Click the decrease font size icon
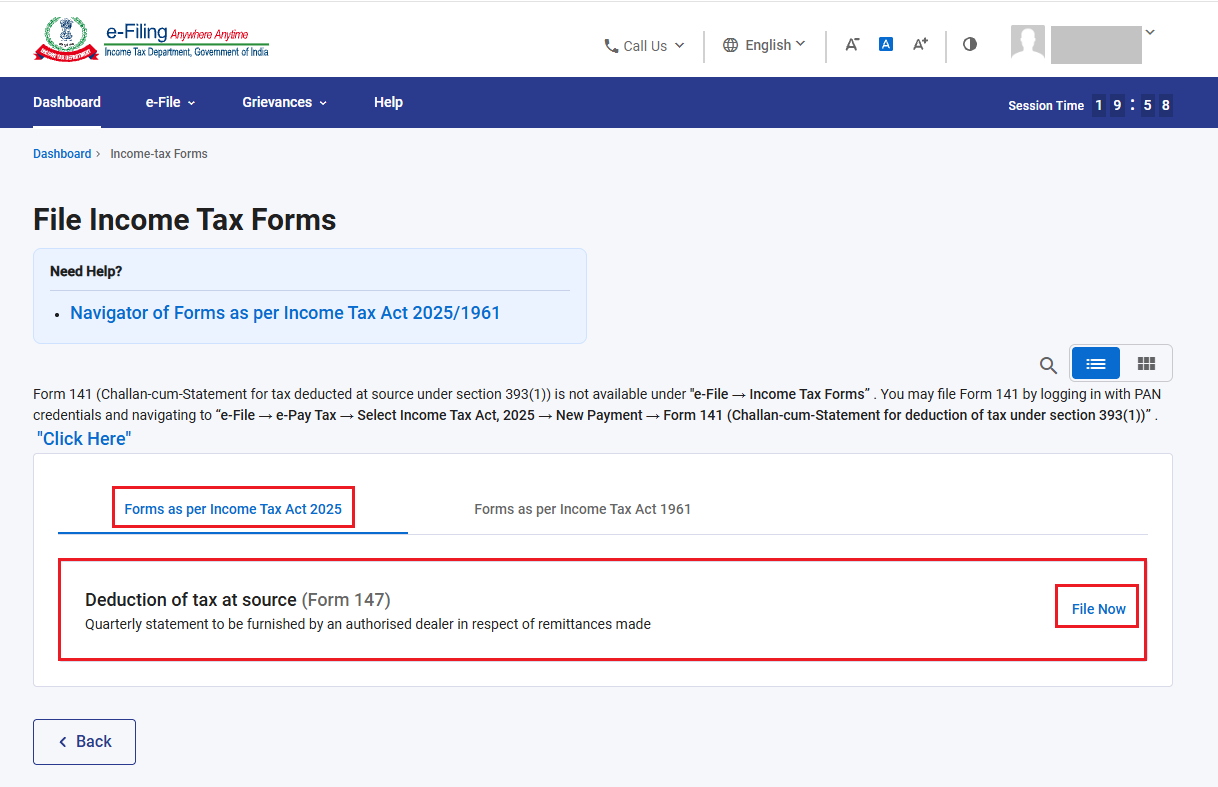 852,45
